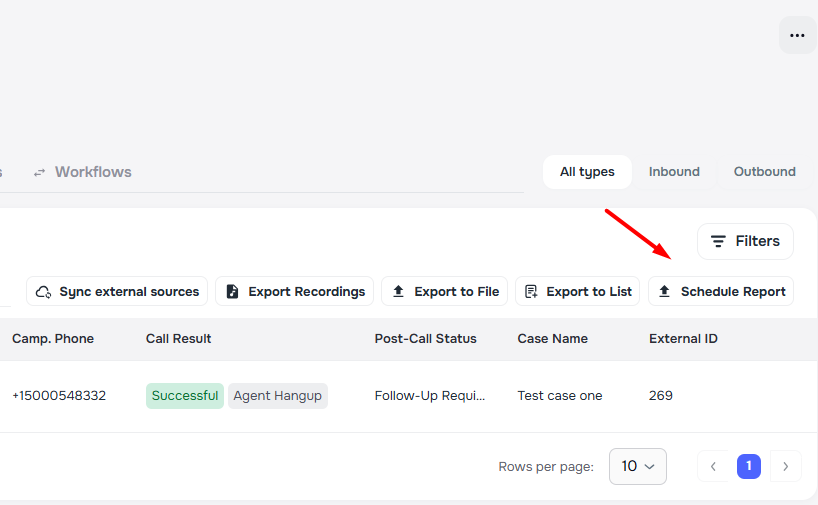Viewport: 818px width, 505px height.
Task: Click the Agent Hangup badge
Action: point(277,396)
